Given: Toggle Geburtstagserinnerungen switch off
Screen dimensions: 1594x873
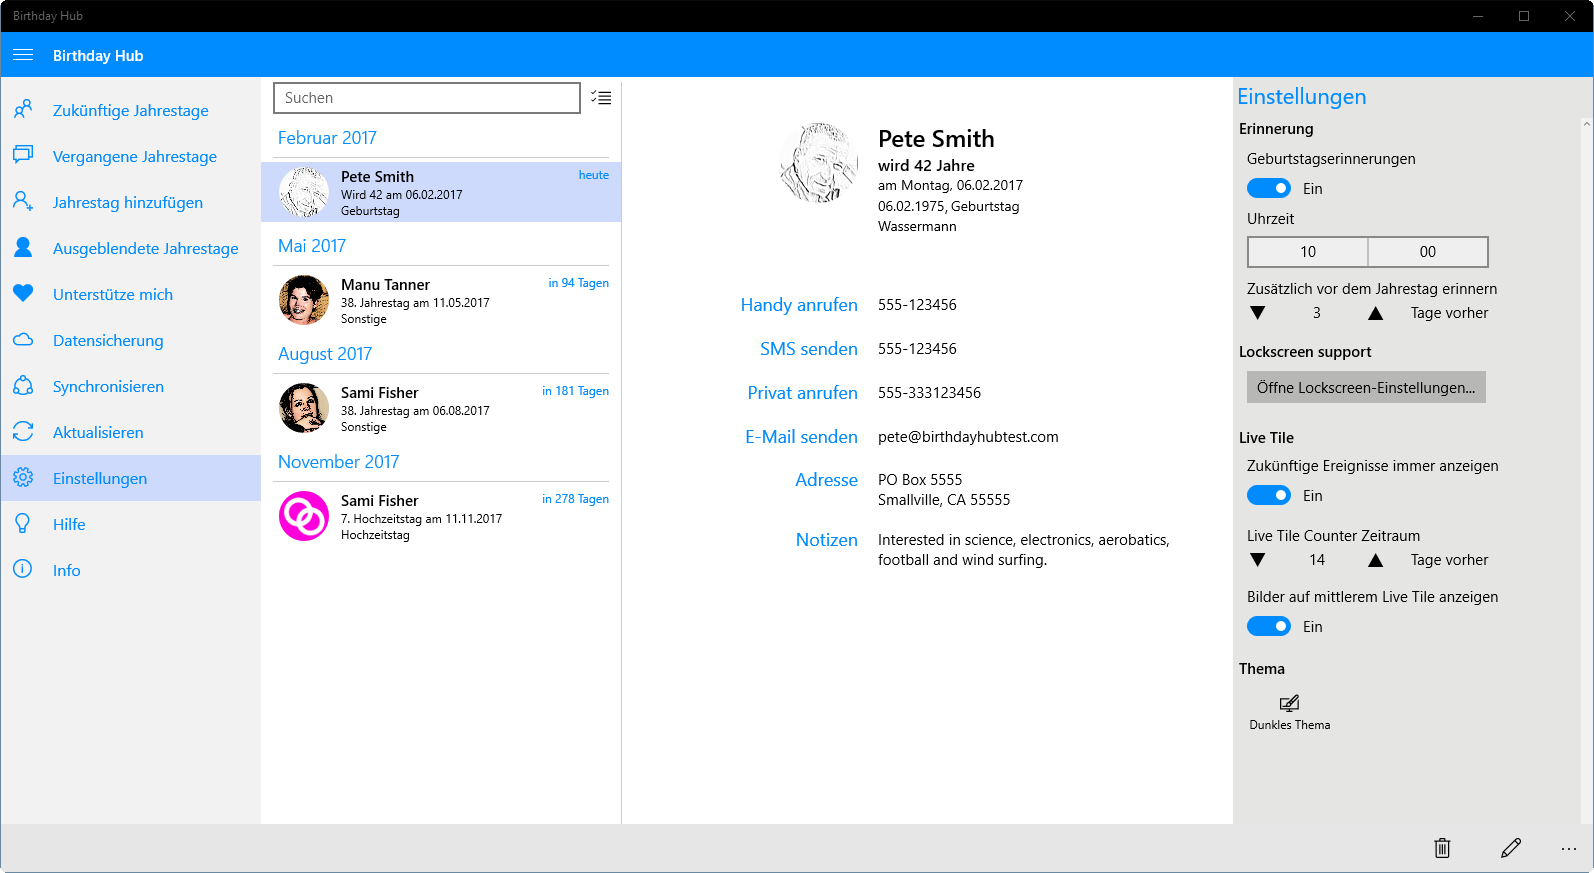Looking at the screenshot, I should click(x=1269, y=188).
